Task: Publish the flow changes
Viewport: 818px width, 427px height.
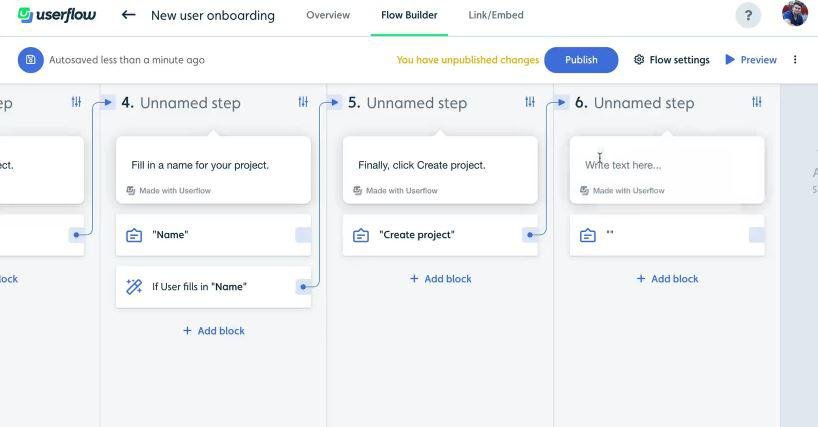Action: (x=581, y=60)
